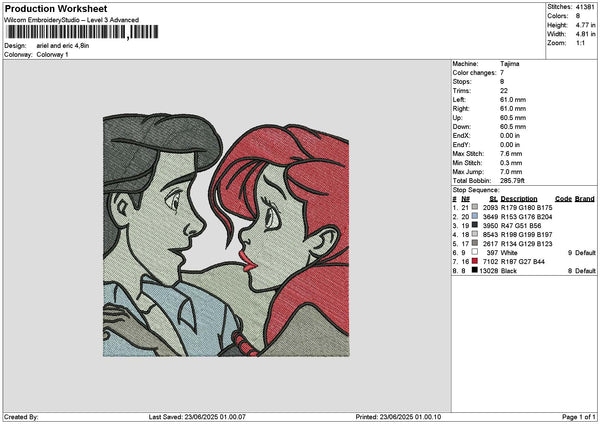The height and width of the screenshot is (424, 600).
Task: Click the Colorway 1 value
Action: pos(50,54)
